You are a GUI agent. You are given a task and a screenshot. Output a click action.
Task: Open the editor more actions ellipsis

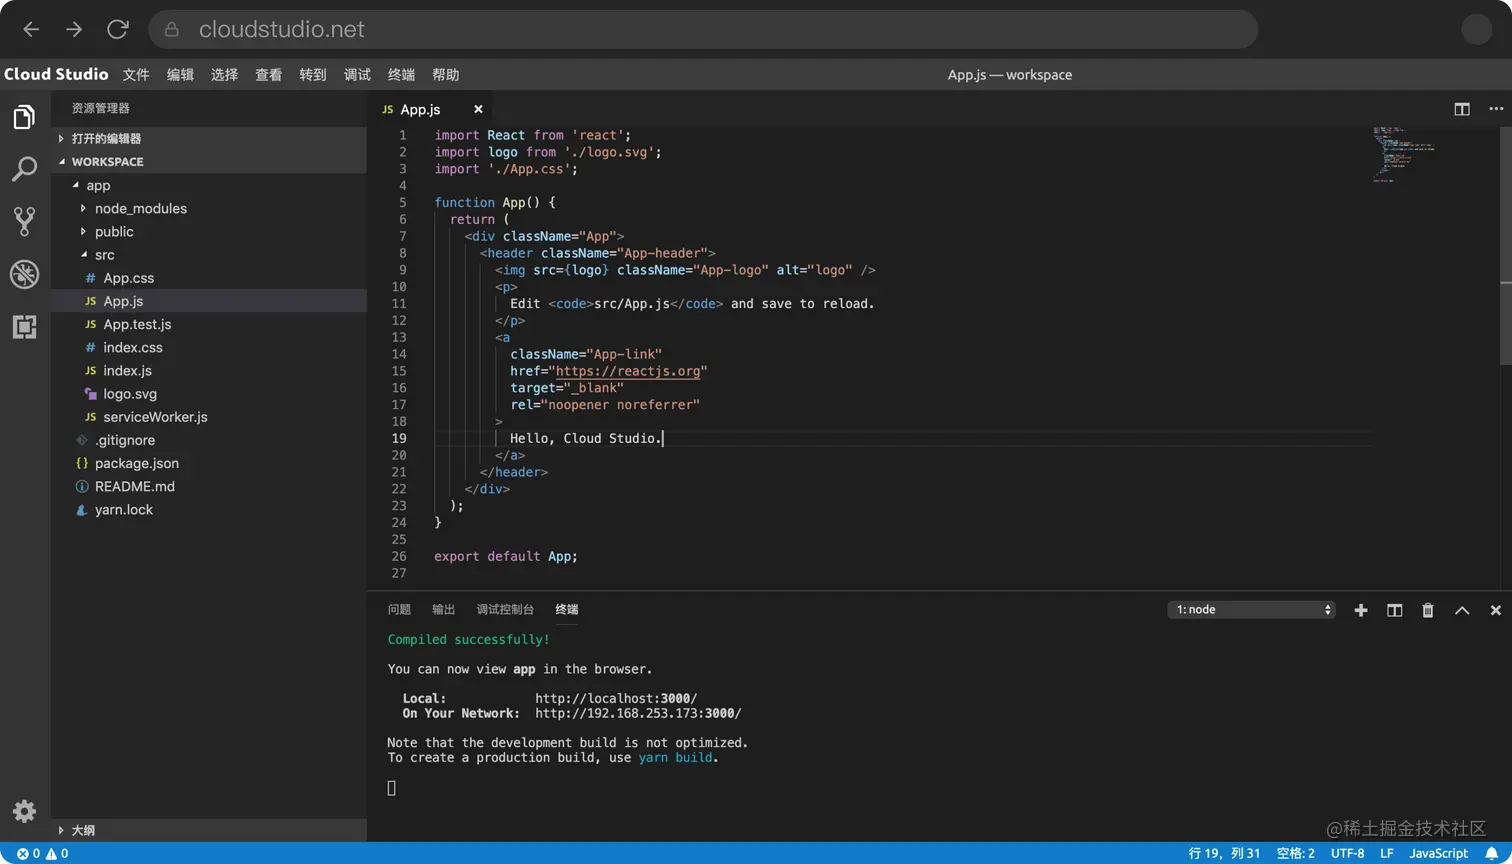click(1496, 109)
